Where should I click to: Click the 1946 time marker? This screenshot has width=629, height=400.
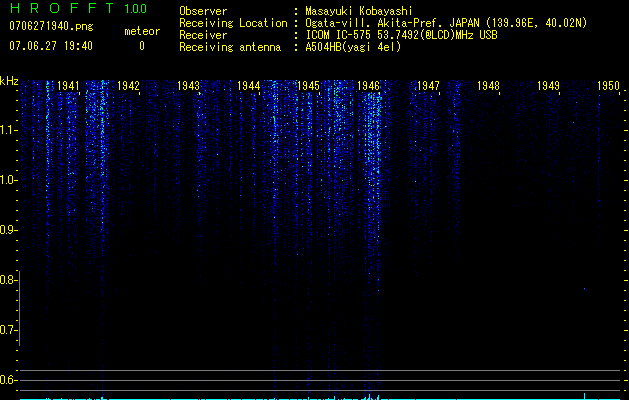368,86
